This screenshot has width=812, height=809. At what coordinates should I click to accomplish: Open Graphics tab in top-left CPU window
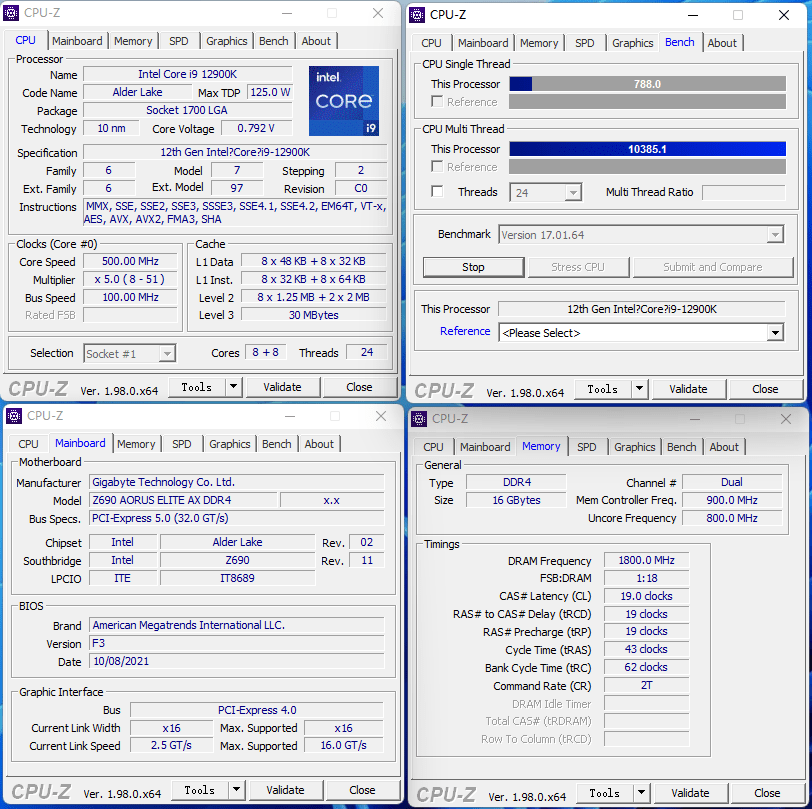coord(227,41)
